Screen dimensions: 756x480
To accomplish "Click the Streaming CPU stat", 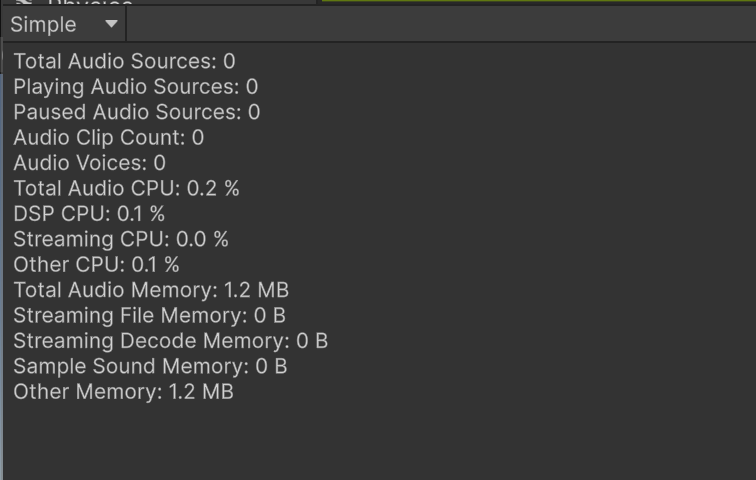I will pos(120,239).
